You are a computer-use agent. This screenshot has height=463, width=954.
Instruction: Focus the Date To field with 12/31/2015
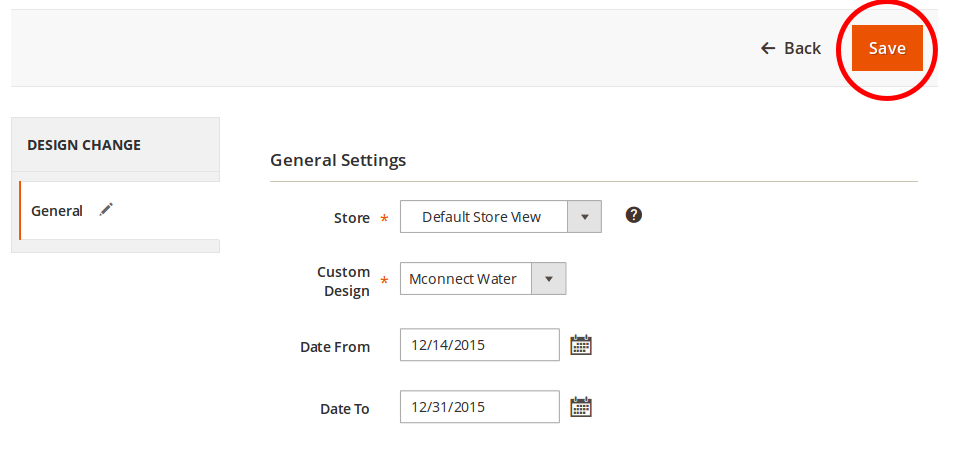pyautogui.click(x=479, y=407)
